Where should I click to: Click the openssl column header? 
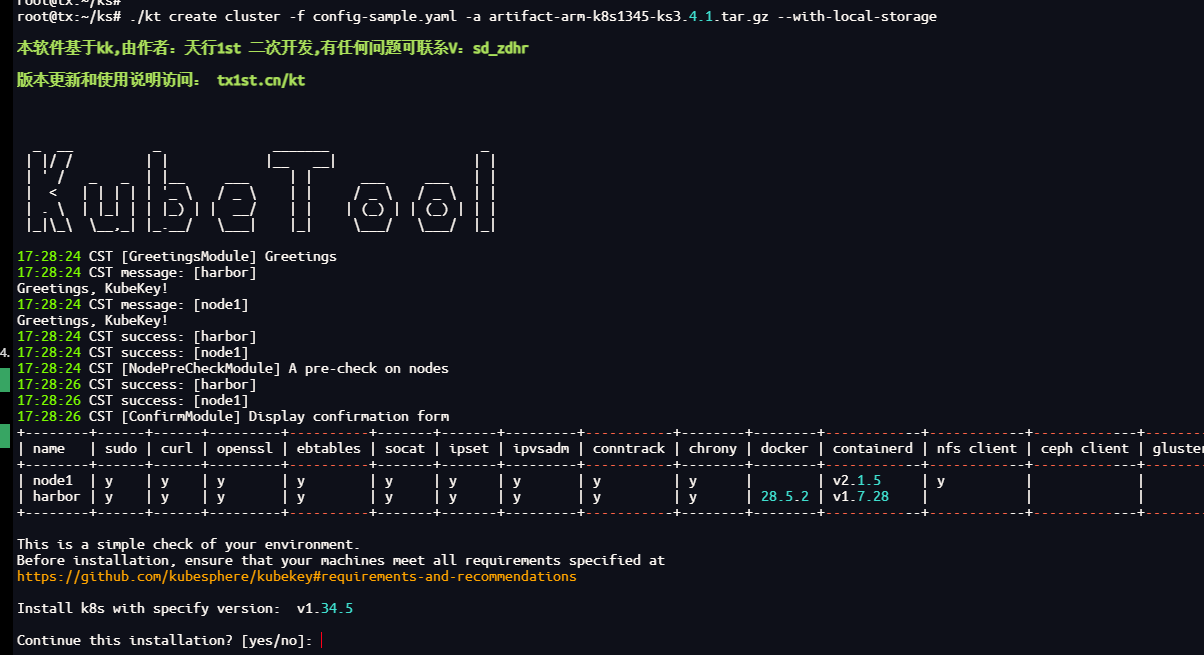pyautogui.click(x=245, y=448)
